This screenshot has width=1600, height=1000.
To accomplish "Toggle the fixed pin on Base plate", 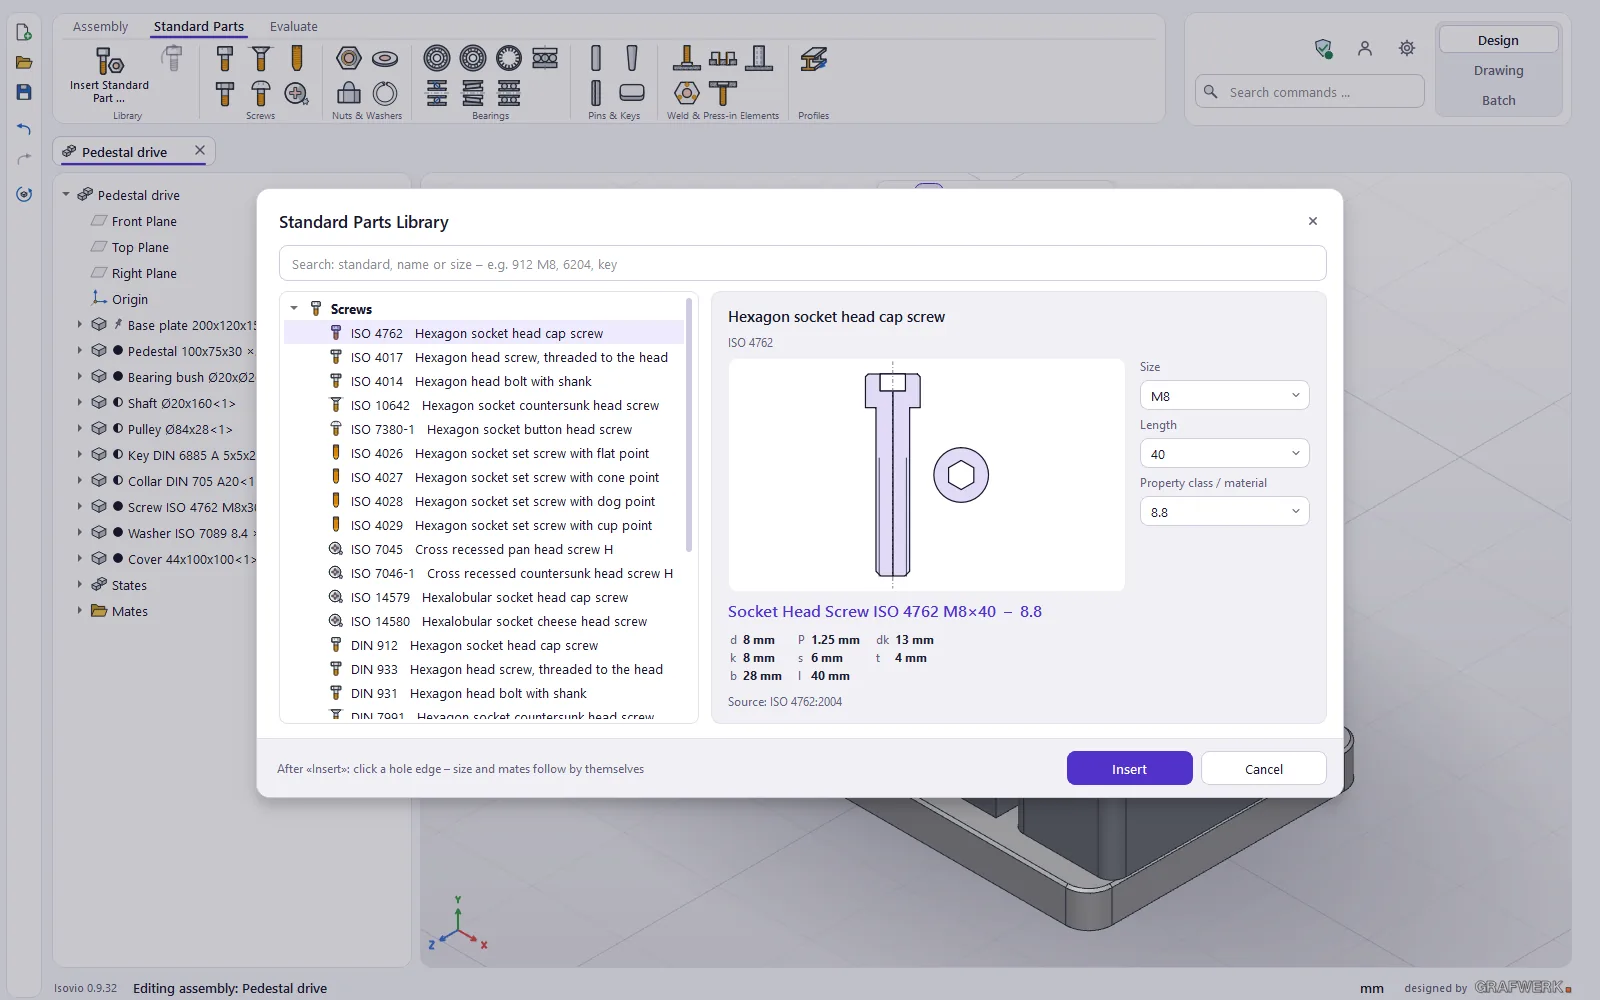I will 118,324.
